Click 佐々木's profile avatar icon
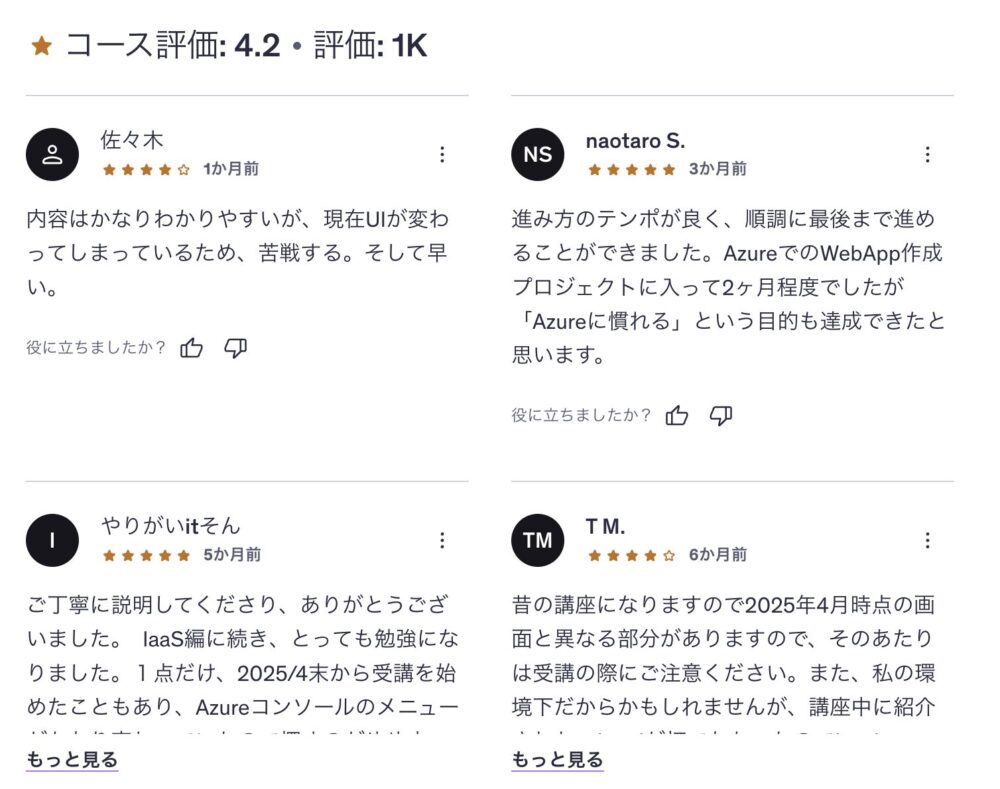This screenshot has width=1000, height=789. click(x=52, y=154)
